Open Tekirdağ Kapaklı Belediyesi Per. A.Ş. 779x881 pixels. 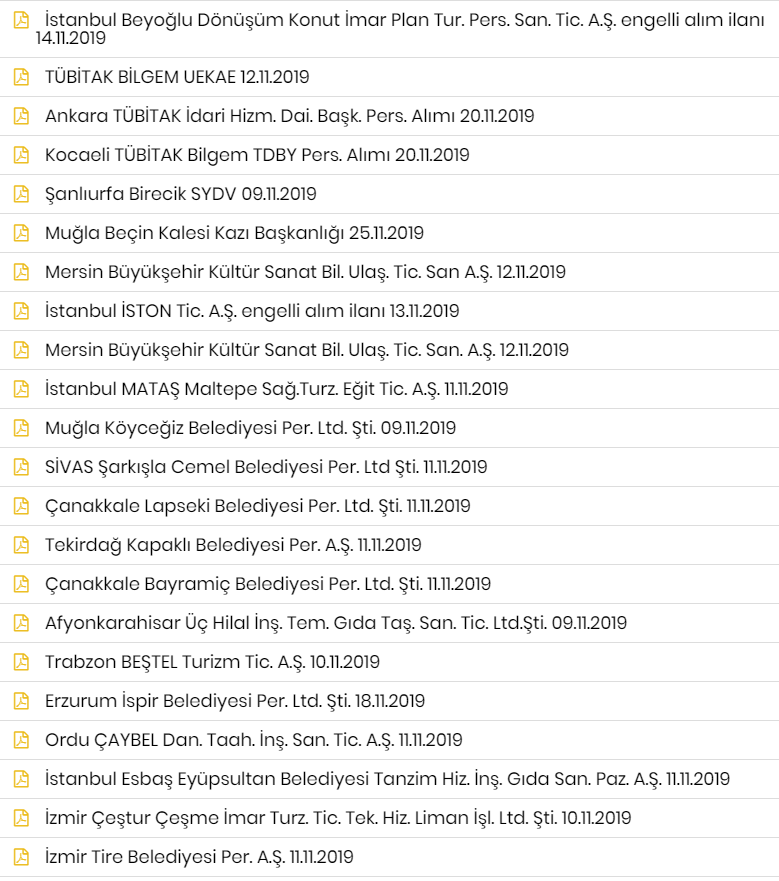pyautogui.click(x=233, y=544)
